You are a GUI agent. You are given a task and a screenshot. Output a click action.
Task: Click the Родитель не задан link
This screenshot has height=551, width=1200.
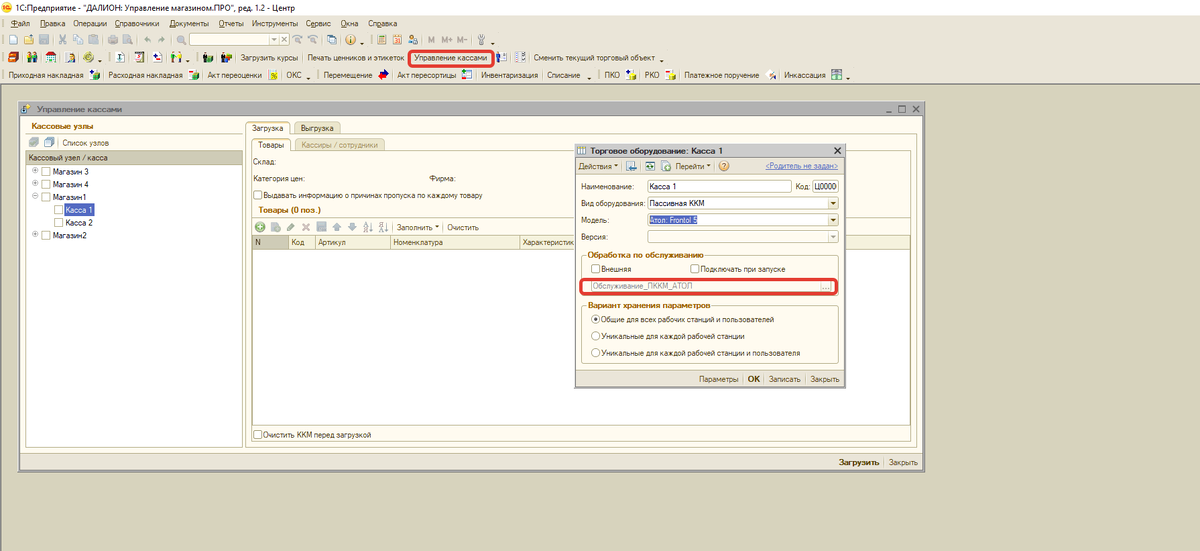(x=802, y=166)
